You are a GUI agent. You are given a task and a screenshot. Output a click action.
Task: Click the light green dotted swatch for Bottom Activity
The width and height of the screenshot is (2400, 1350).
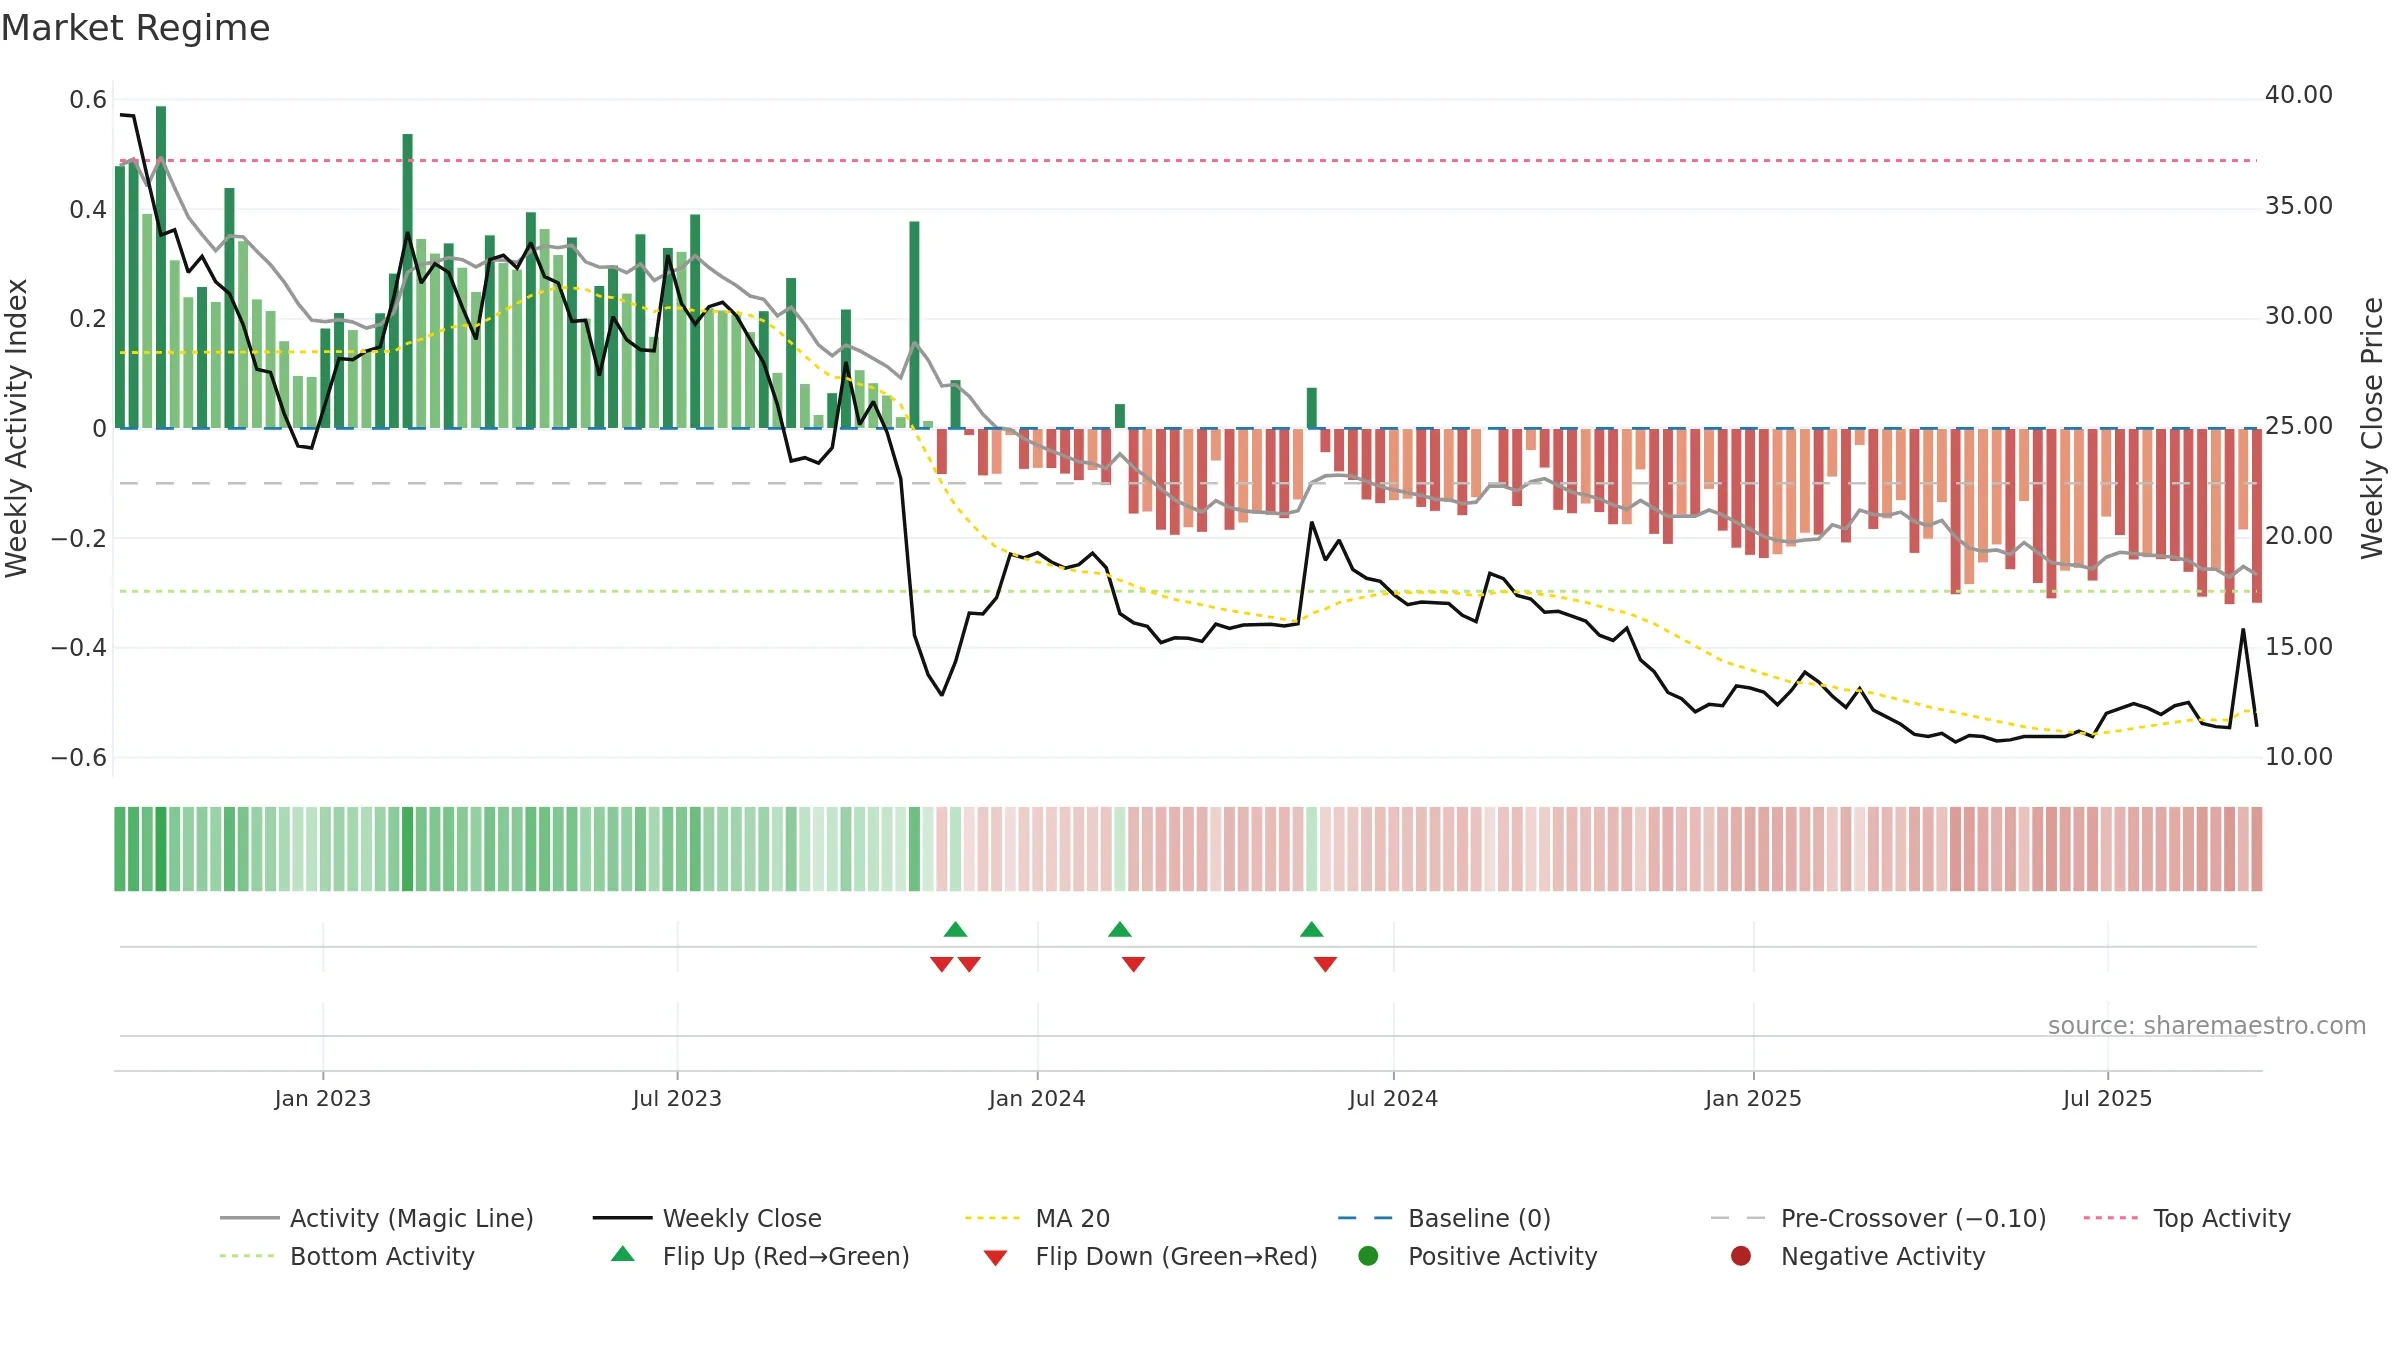click(x=248, y=1256)
